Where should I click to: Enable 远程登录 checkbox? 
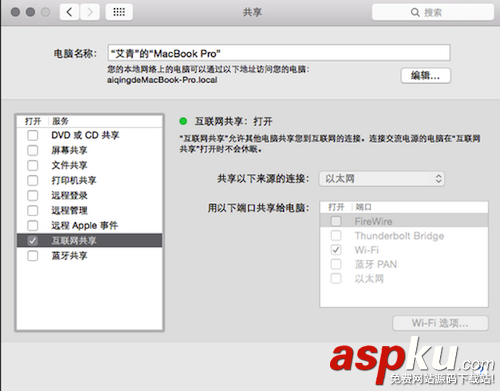tap(33, 195)
